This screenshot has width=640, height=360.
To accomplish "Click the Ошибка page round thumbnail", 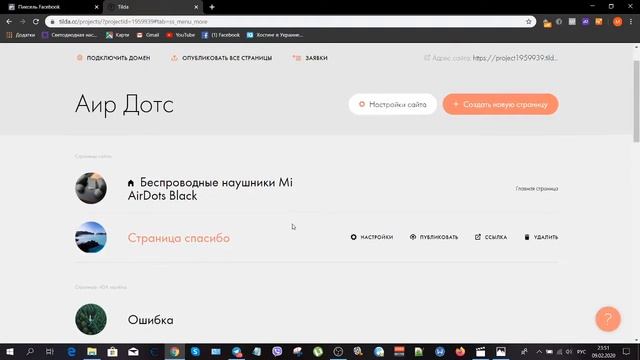I will pos(91,319).
